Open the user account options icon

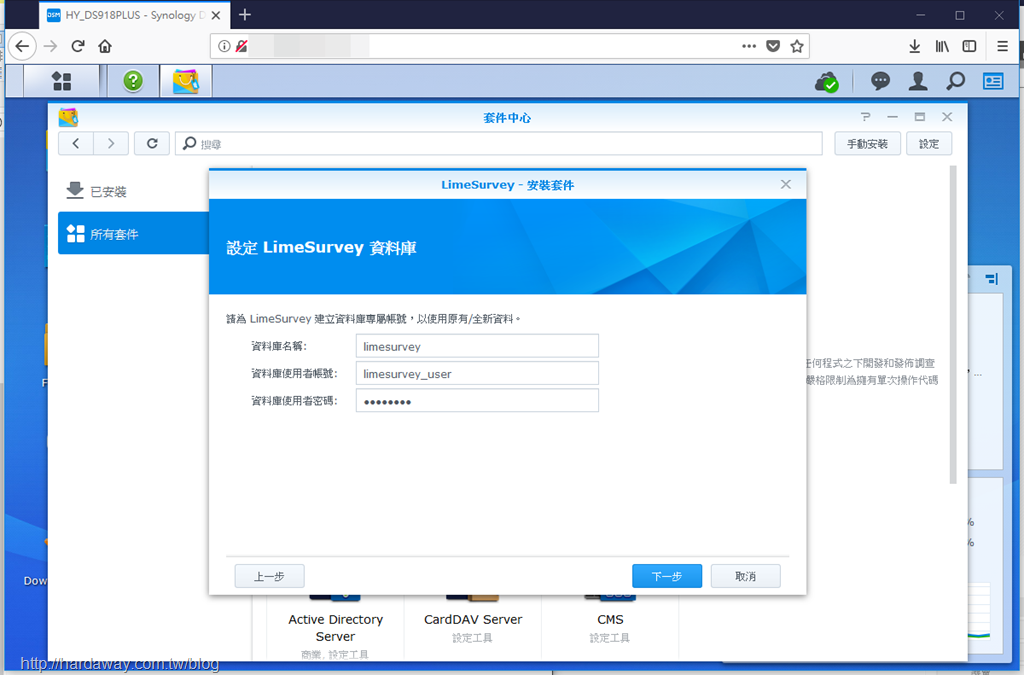[x=918, y=81]
